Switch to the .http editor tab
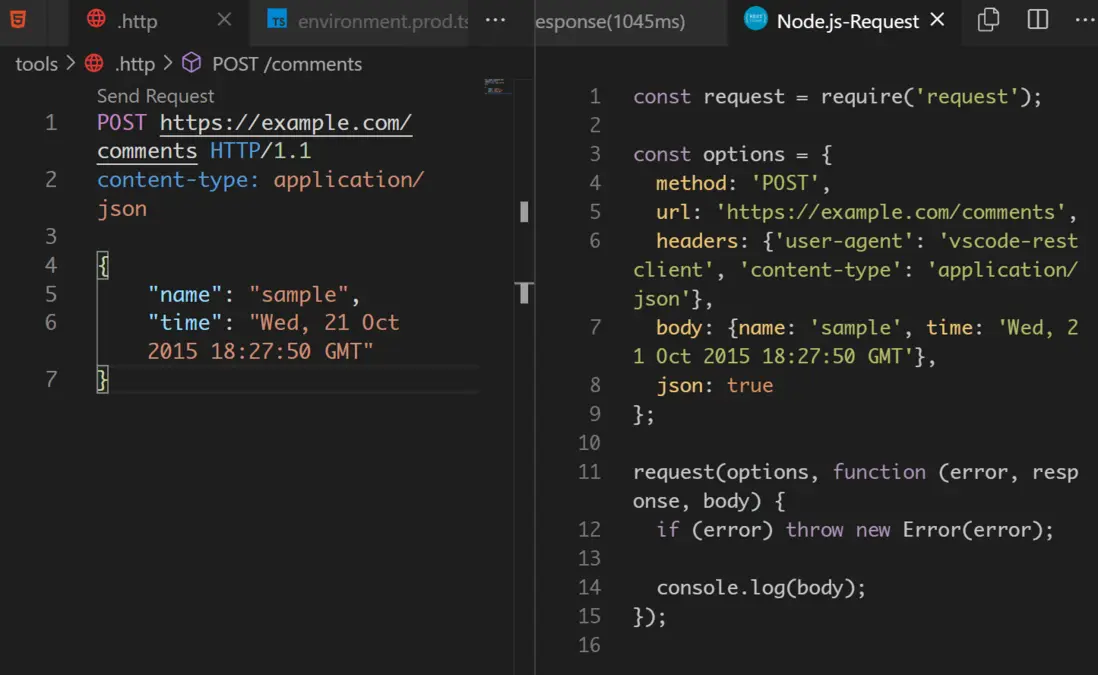 137,21
